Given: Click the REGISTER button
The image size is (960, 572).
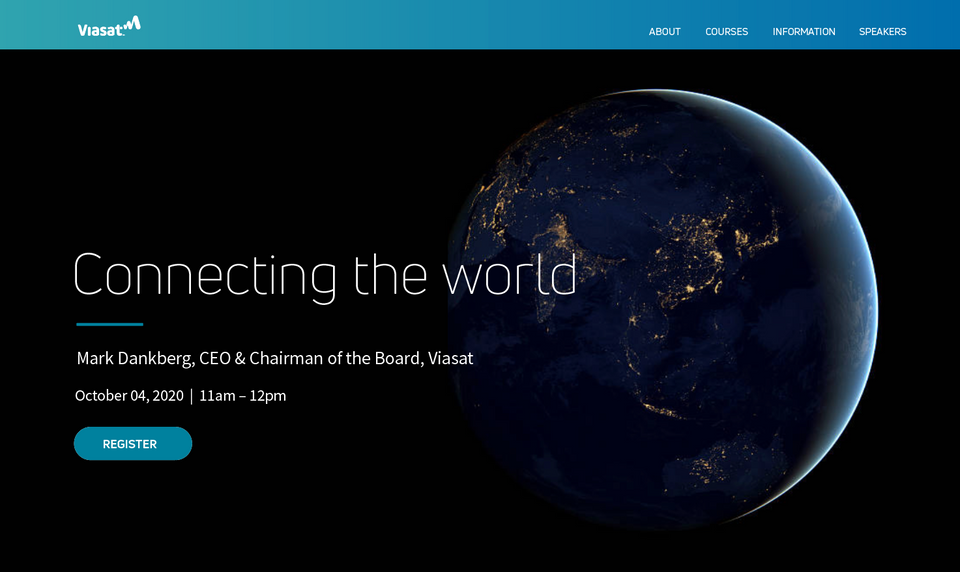Looking at the screenshot, I should [133, 443].
